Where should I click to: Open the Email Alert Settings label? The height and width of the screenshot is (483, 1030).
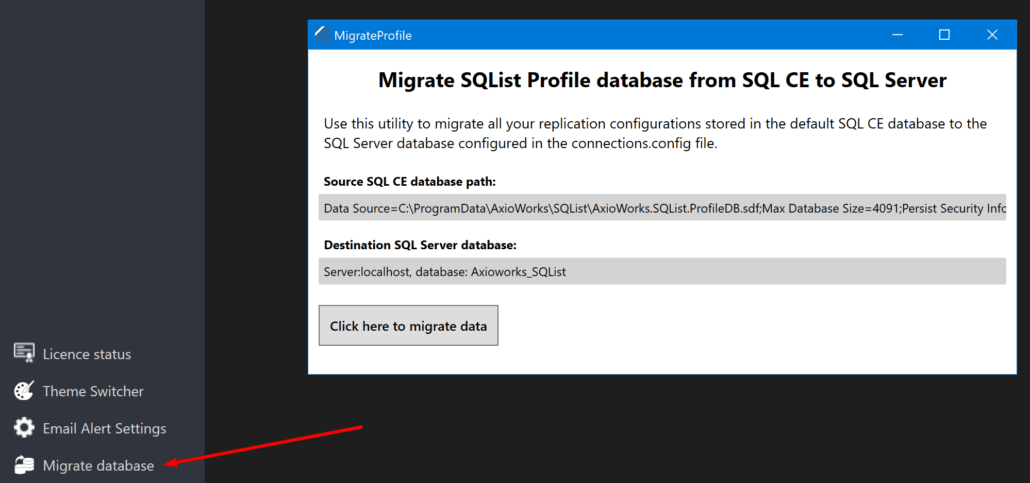pos(104,428)
